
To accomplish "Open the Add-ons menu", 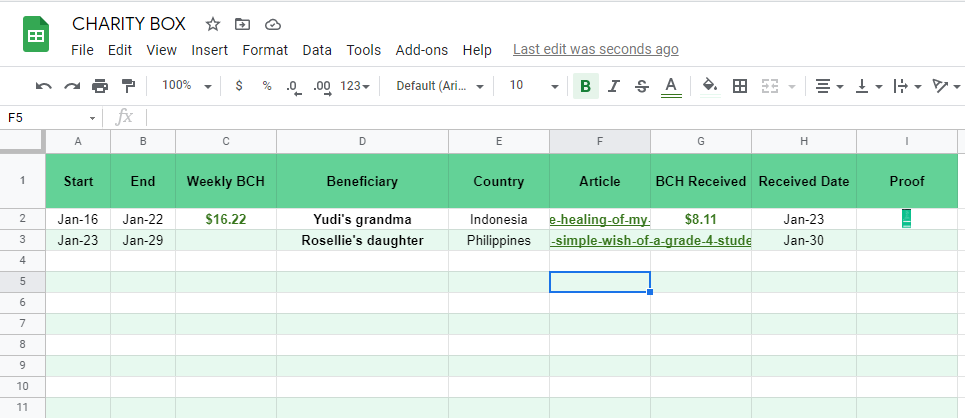I will (x=422, y=50).
